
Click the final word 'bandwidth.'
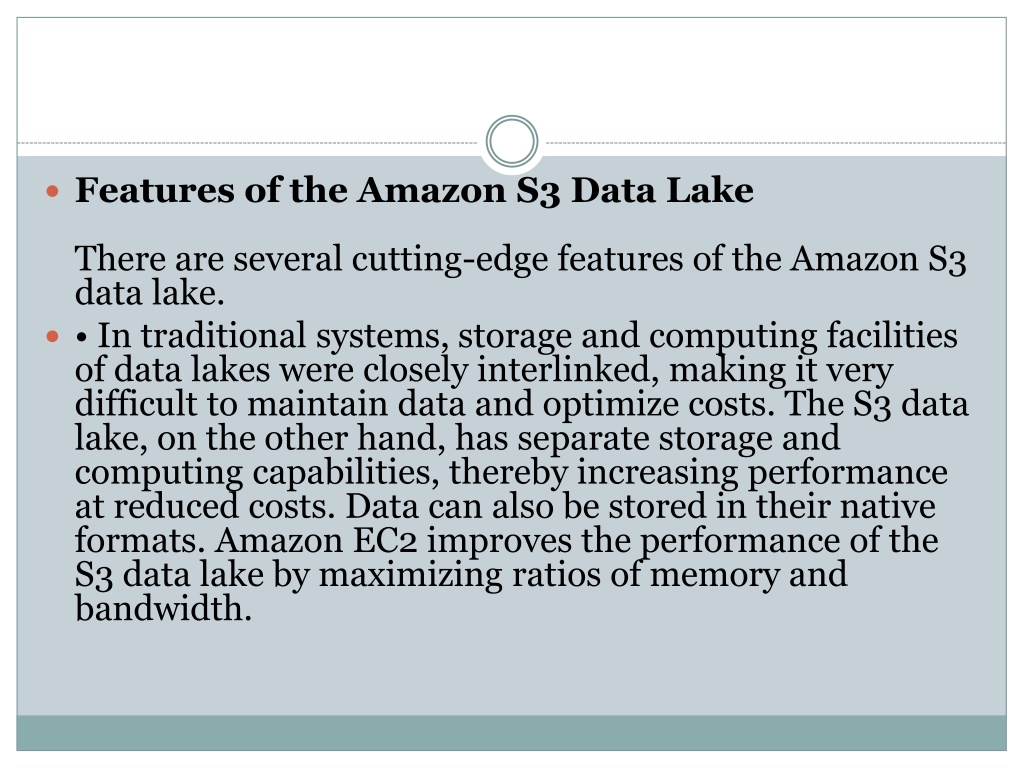tap(163, 609)
